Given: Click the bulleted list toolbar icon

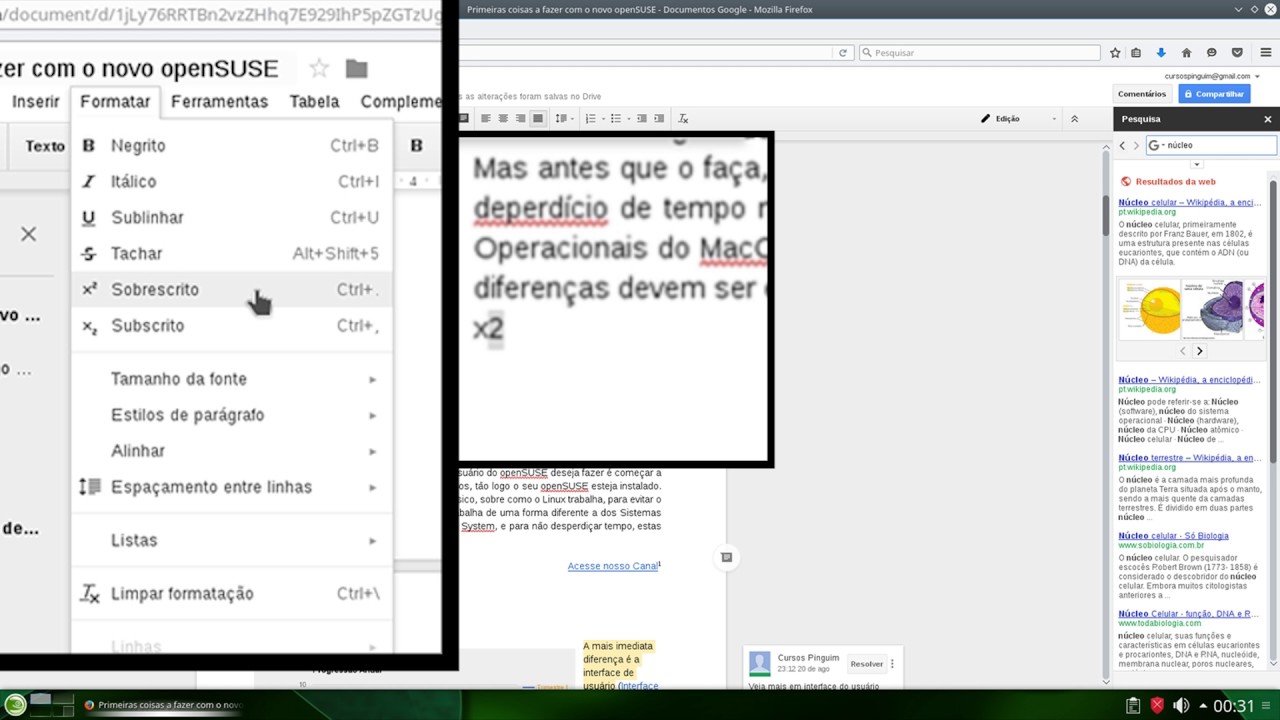Looking at the screenshot, I should point(617,118).
